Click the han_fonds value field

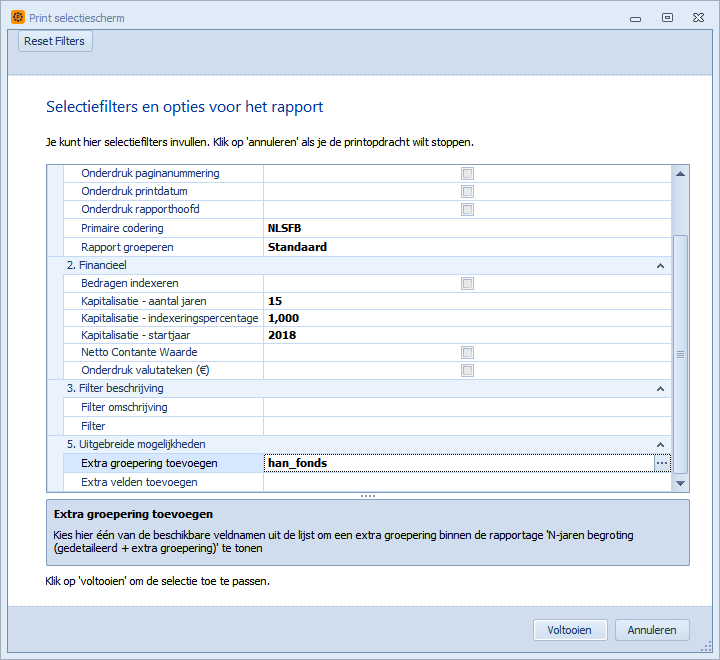(459, 463)
